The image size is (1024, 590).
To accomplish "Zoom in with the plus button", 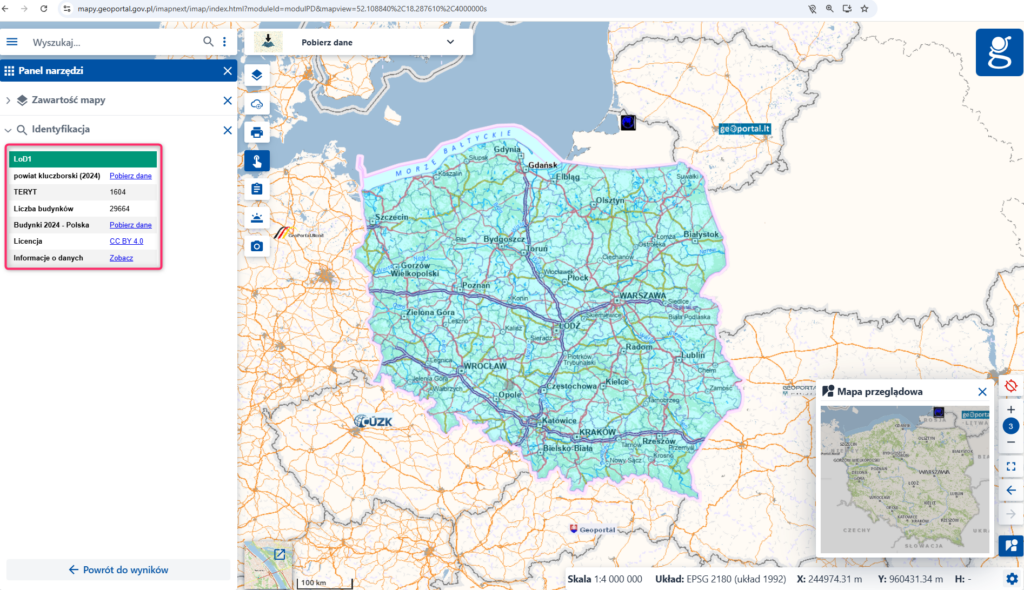I will (1011, 410).
